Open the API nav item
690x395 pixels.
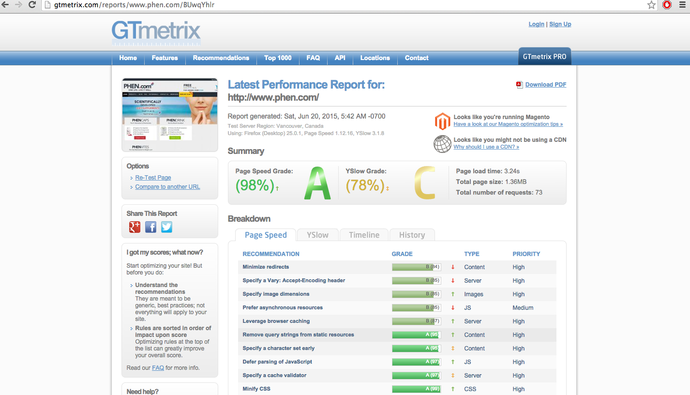pyautogui.click(x=340, y=58)
